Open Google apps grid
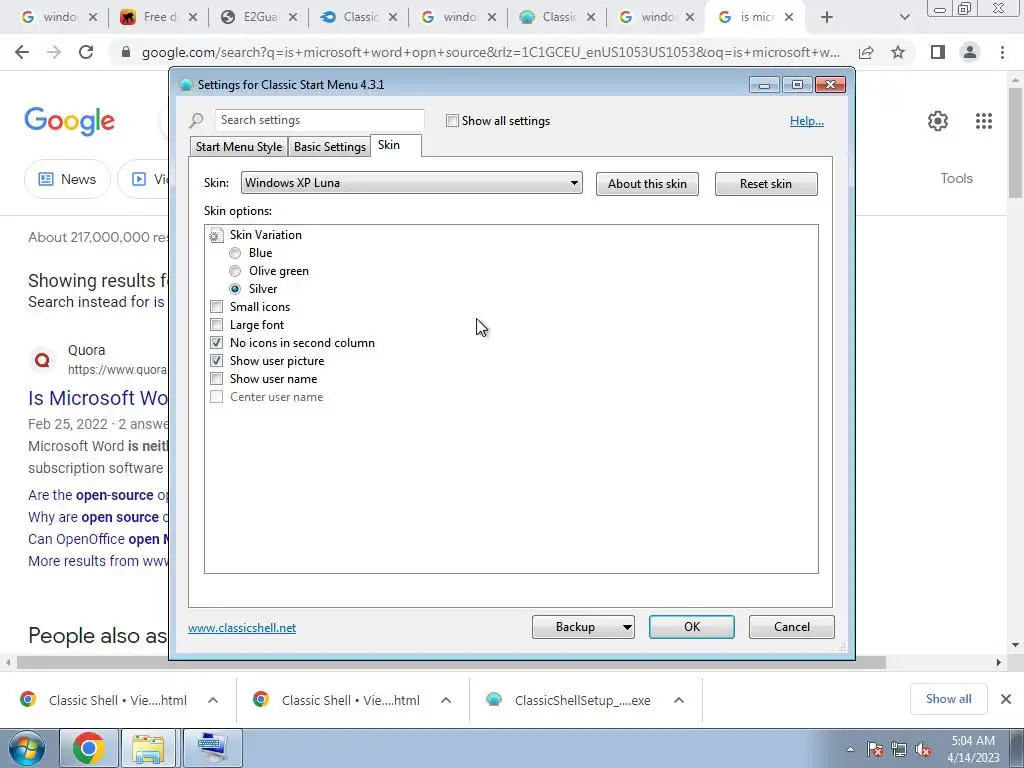The image size is (1024, 768). pos(984,121)
